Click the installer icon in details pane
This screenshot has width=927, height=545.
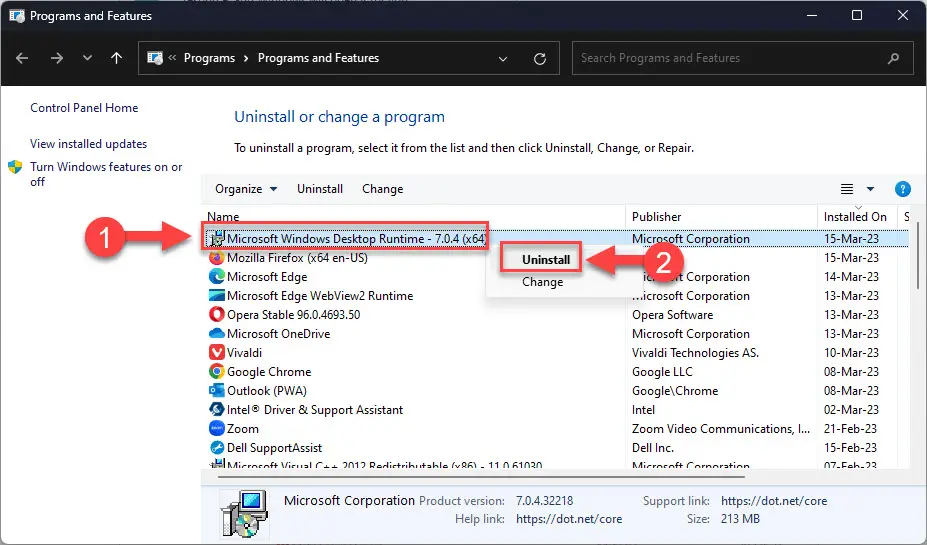click(x=244, y=513)
